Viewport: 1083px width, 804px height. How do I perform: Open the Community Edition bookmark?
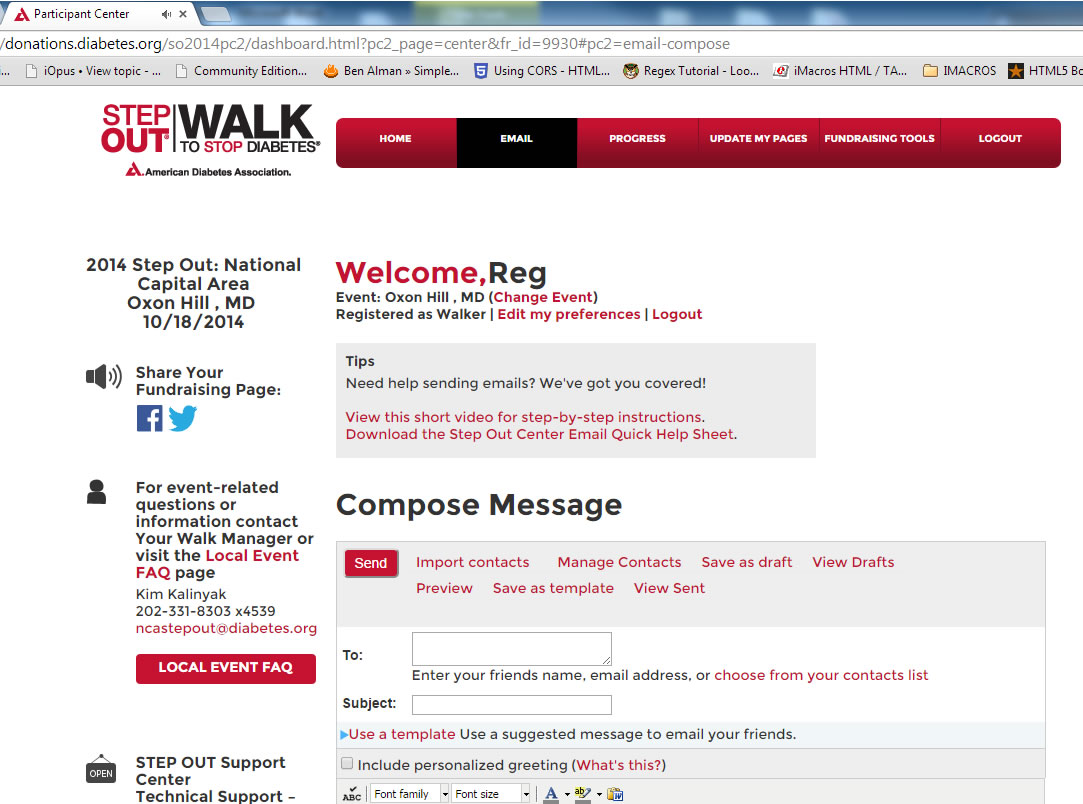point(241,70)
